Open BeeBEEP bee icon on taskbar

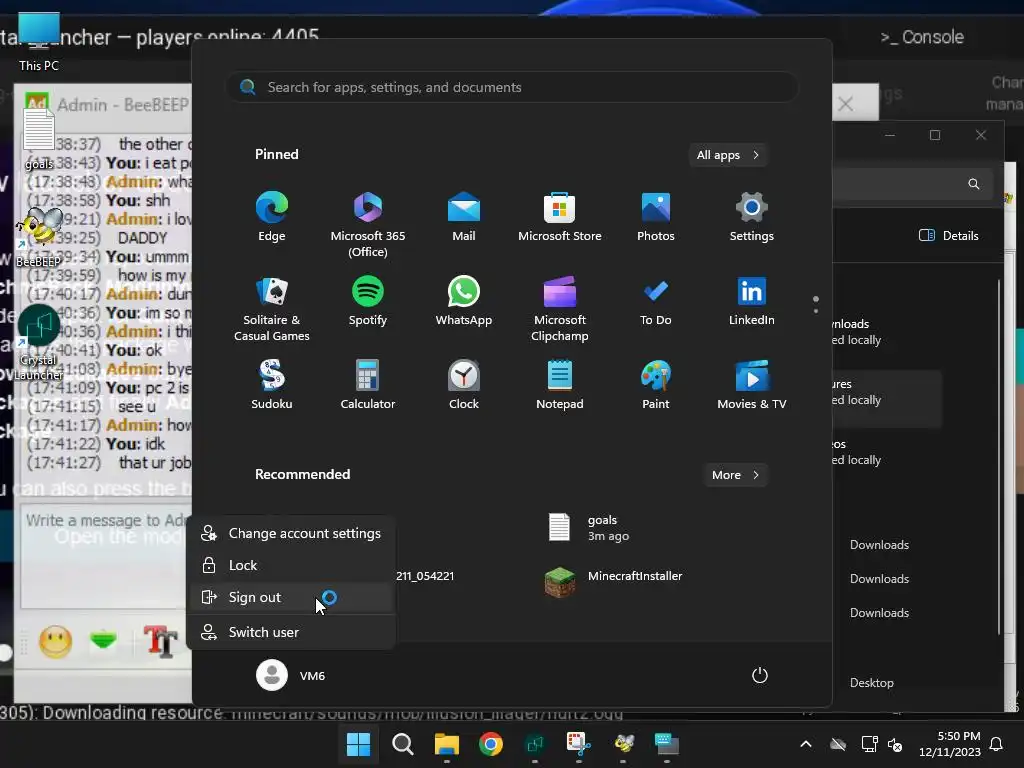(624, 744)
